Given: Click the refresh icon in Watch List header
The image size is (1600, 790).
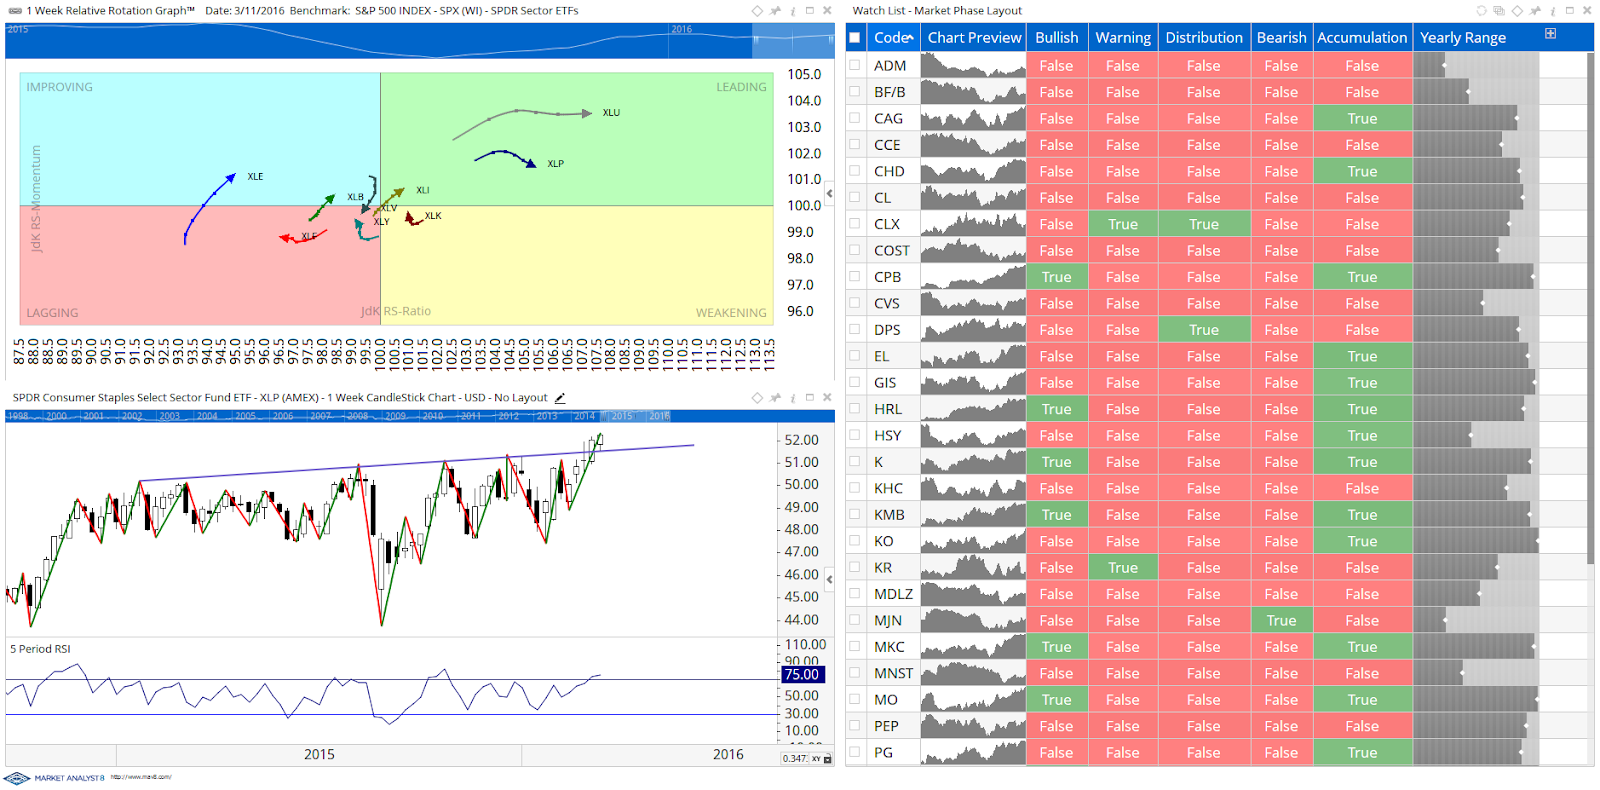Looking at the screenshot, I should (x=1481, y=10).
